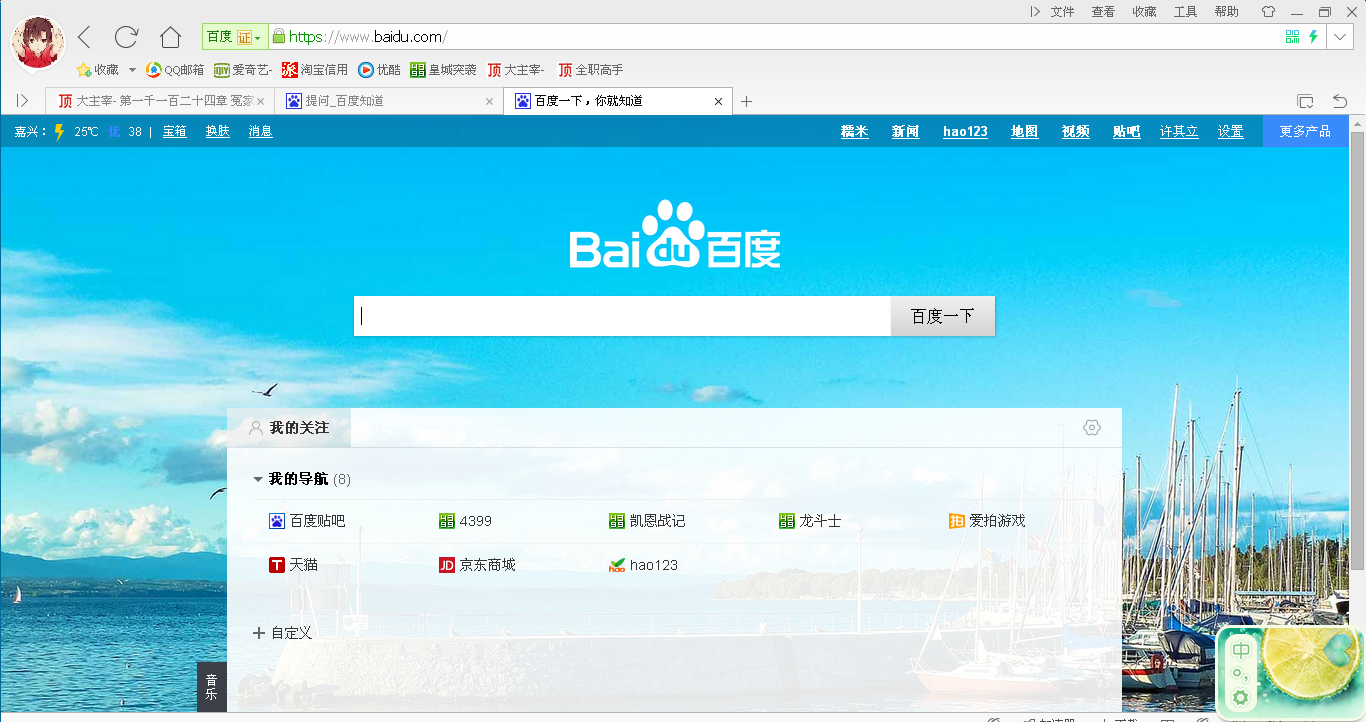Open the QR code icon in address bar
This screenshot has width=1366, height=722.
1293,37
